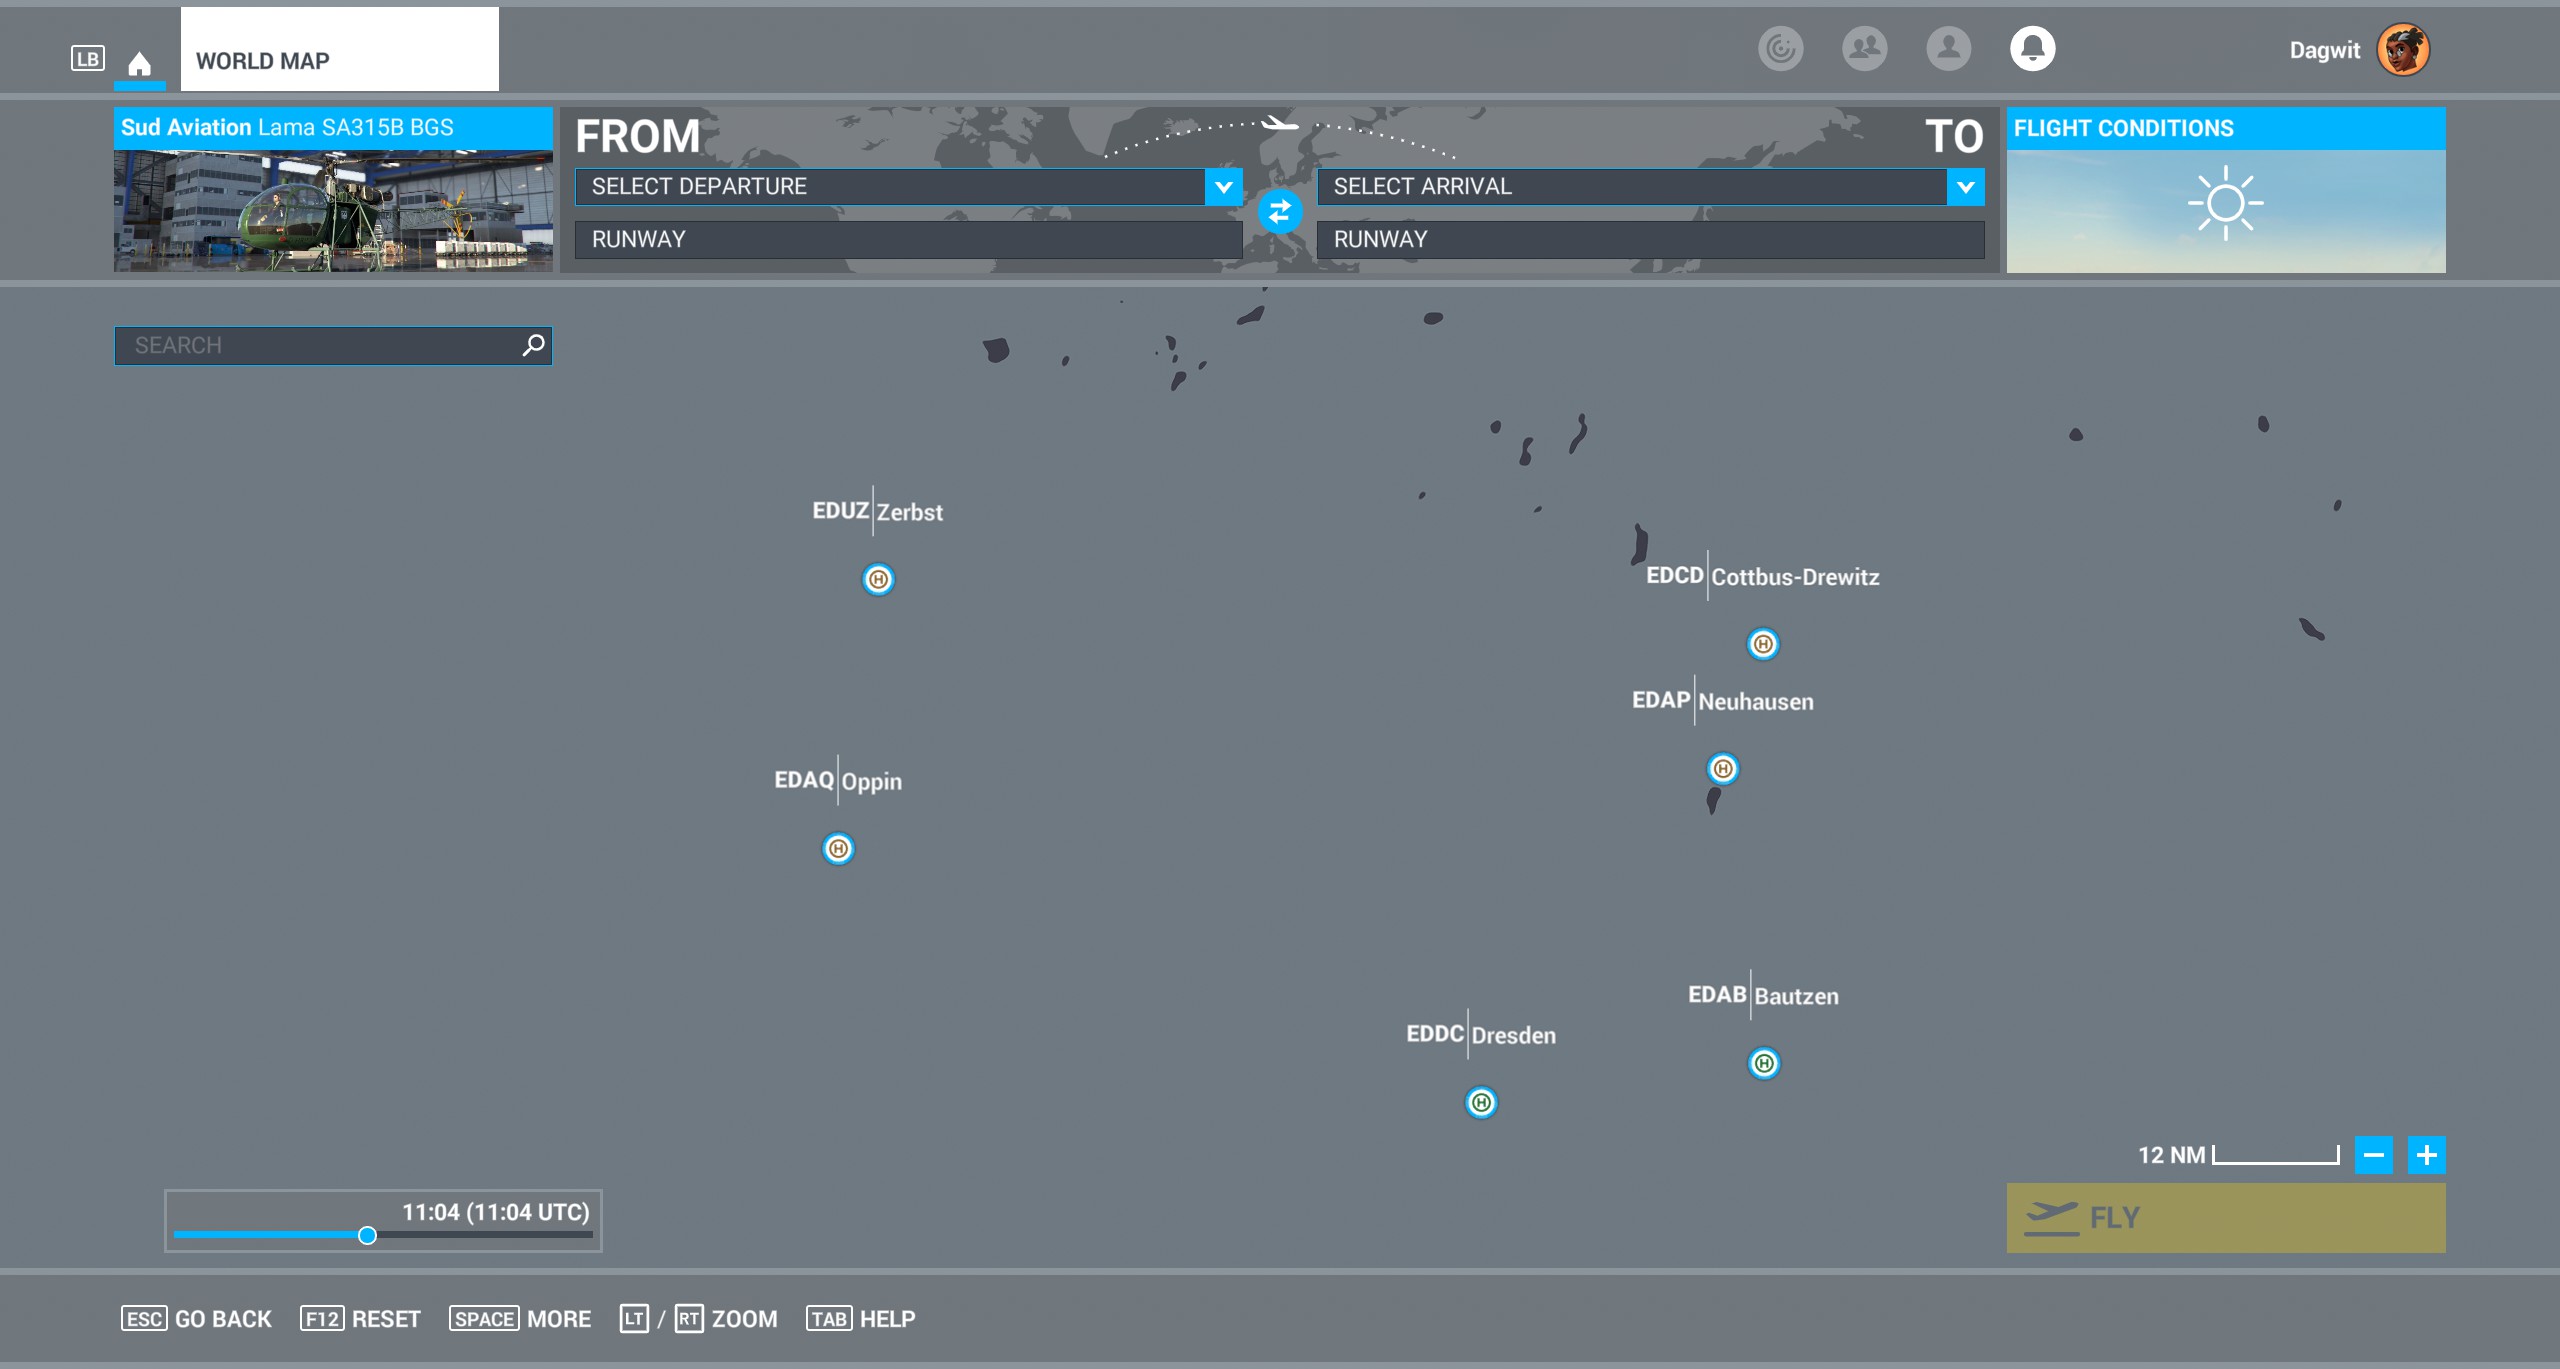Select the EDAQ Oppin airport marker
Viewport: 2560px width, 1369px height.
(838, 848)
